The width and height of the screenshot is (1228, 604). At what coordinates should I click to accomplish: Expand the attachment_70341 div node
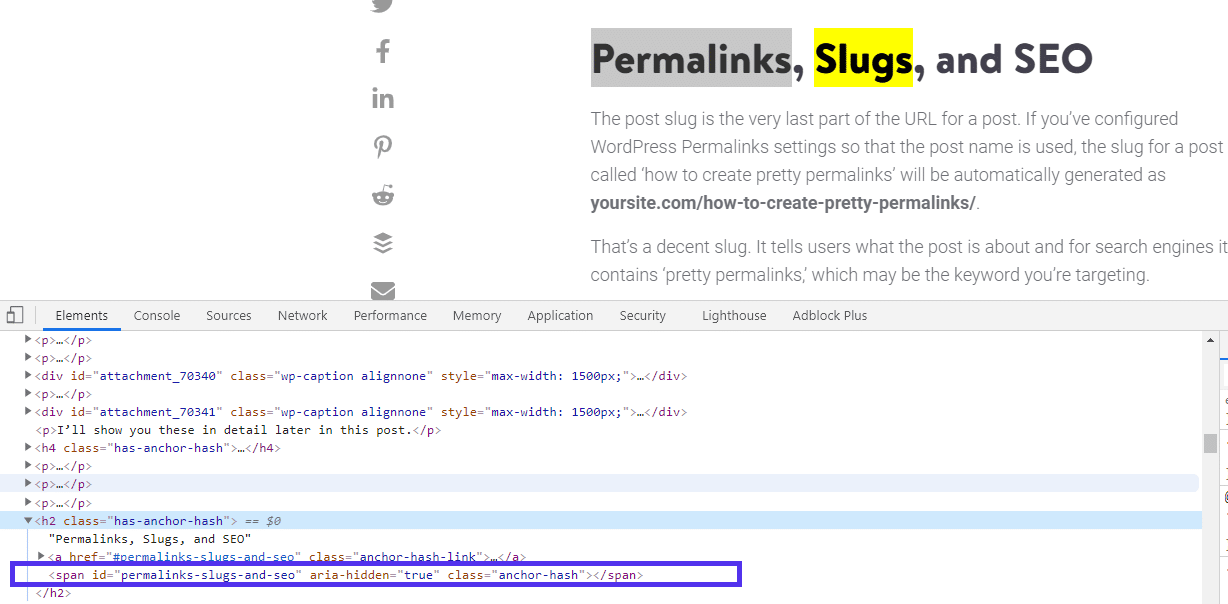point(28,412)
